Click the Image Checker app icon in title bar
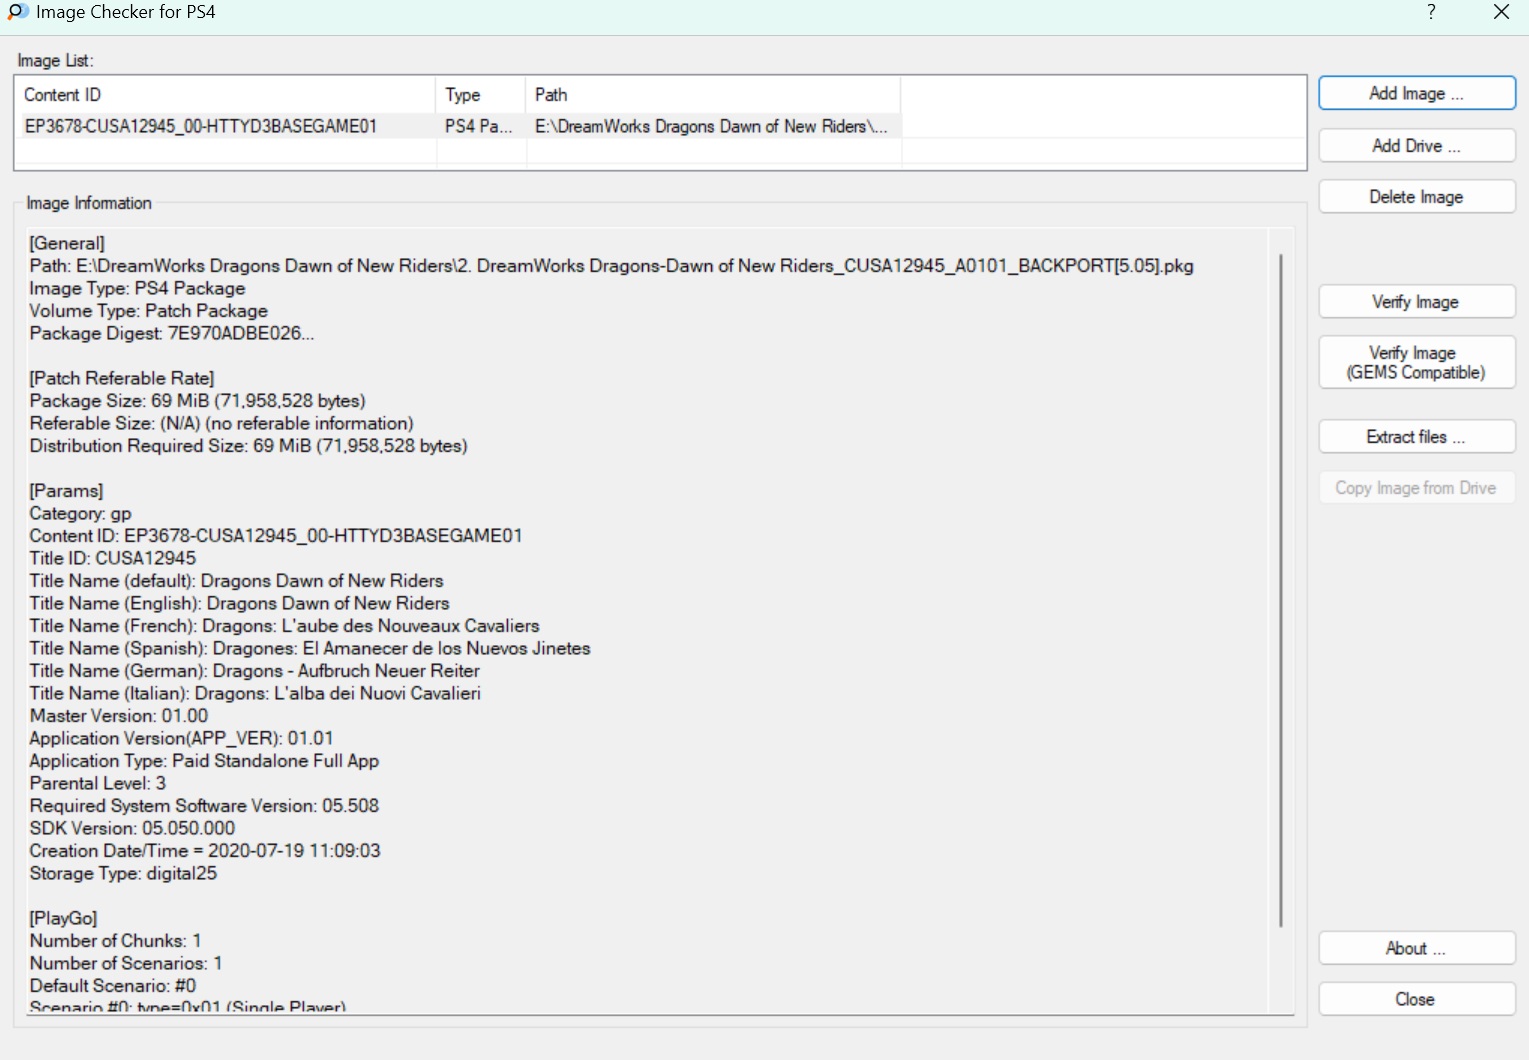This screenshot has width=1529, height=1060. 18,12
